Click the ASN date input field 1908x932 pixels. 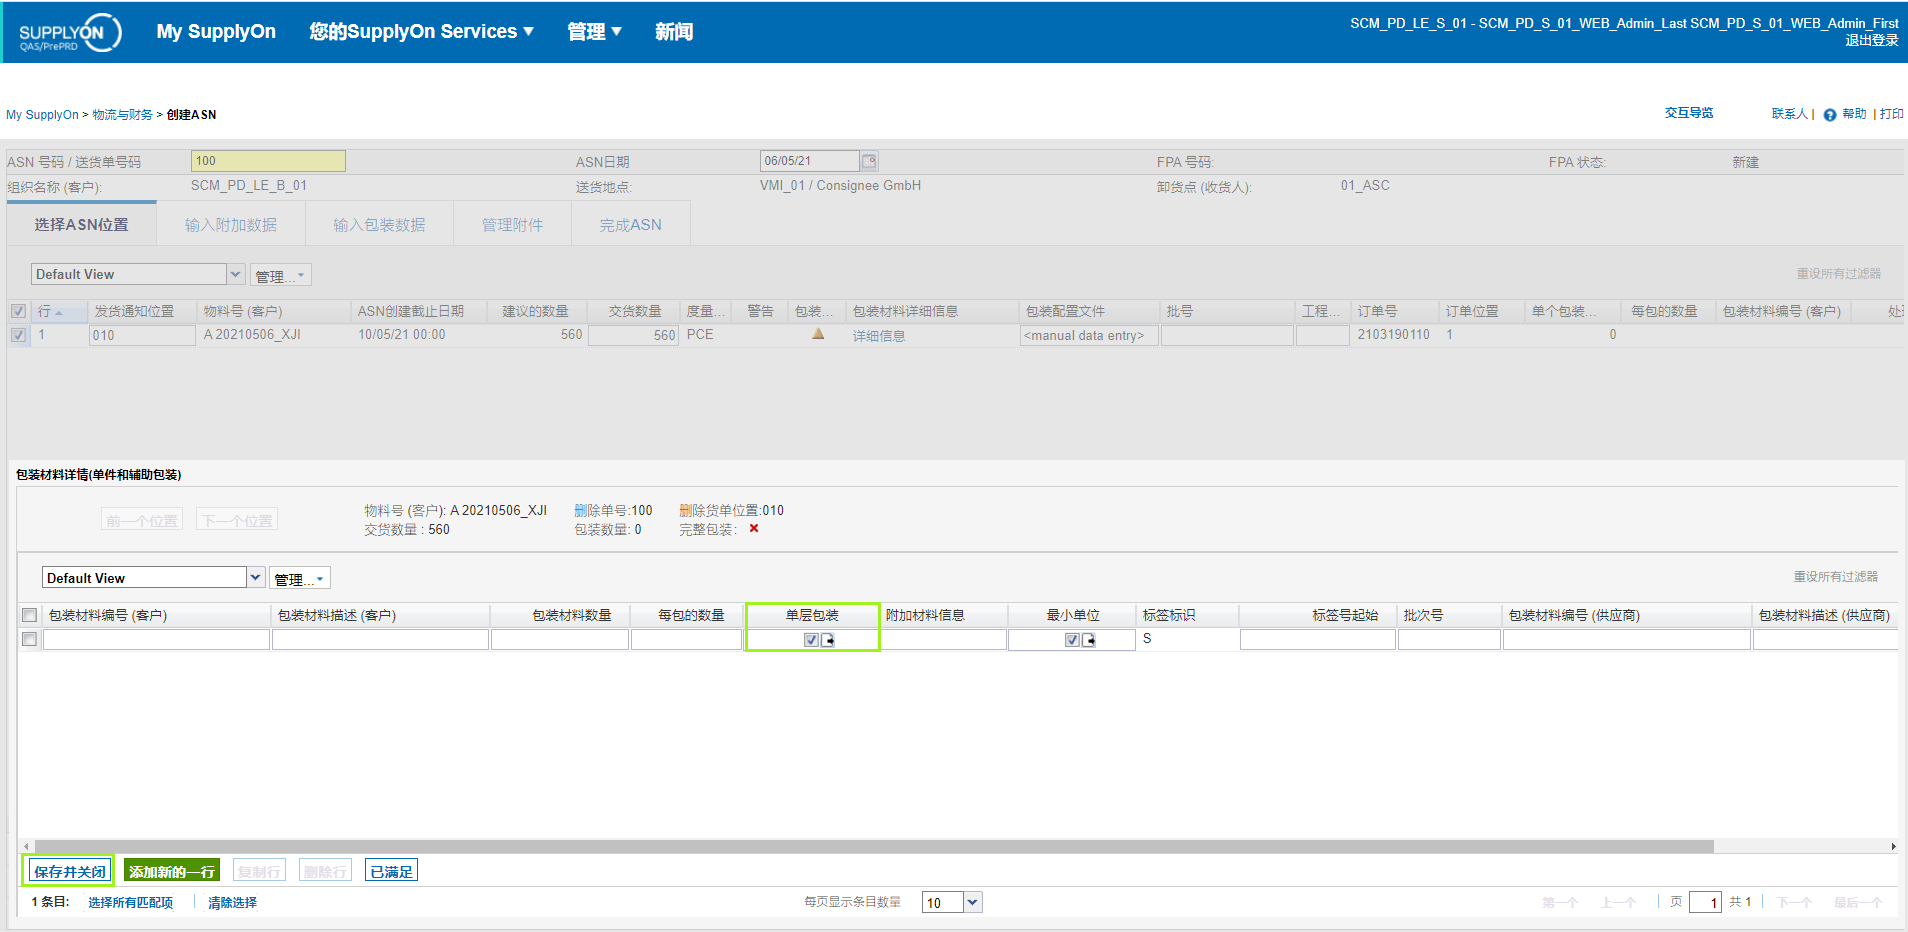pos(809,161)
